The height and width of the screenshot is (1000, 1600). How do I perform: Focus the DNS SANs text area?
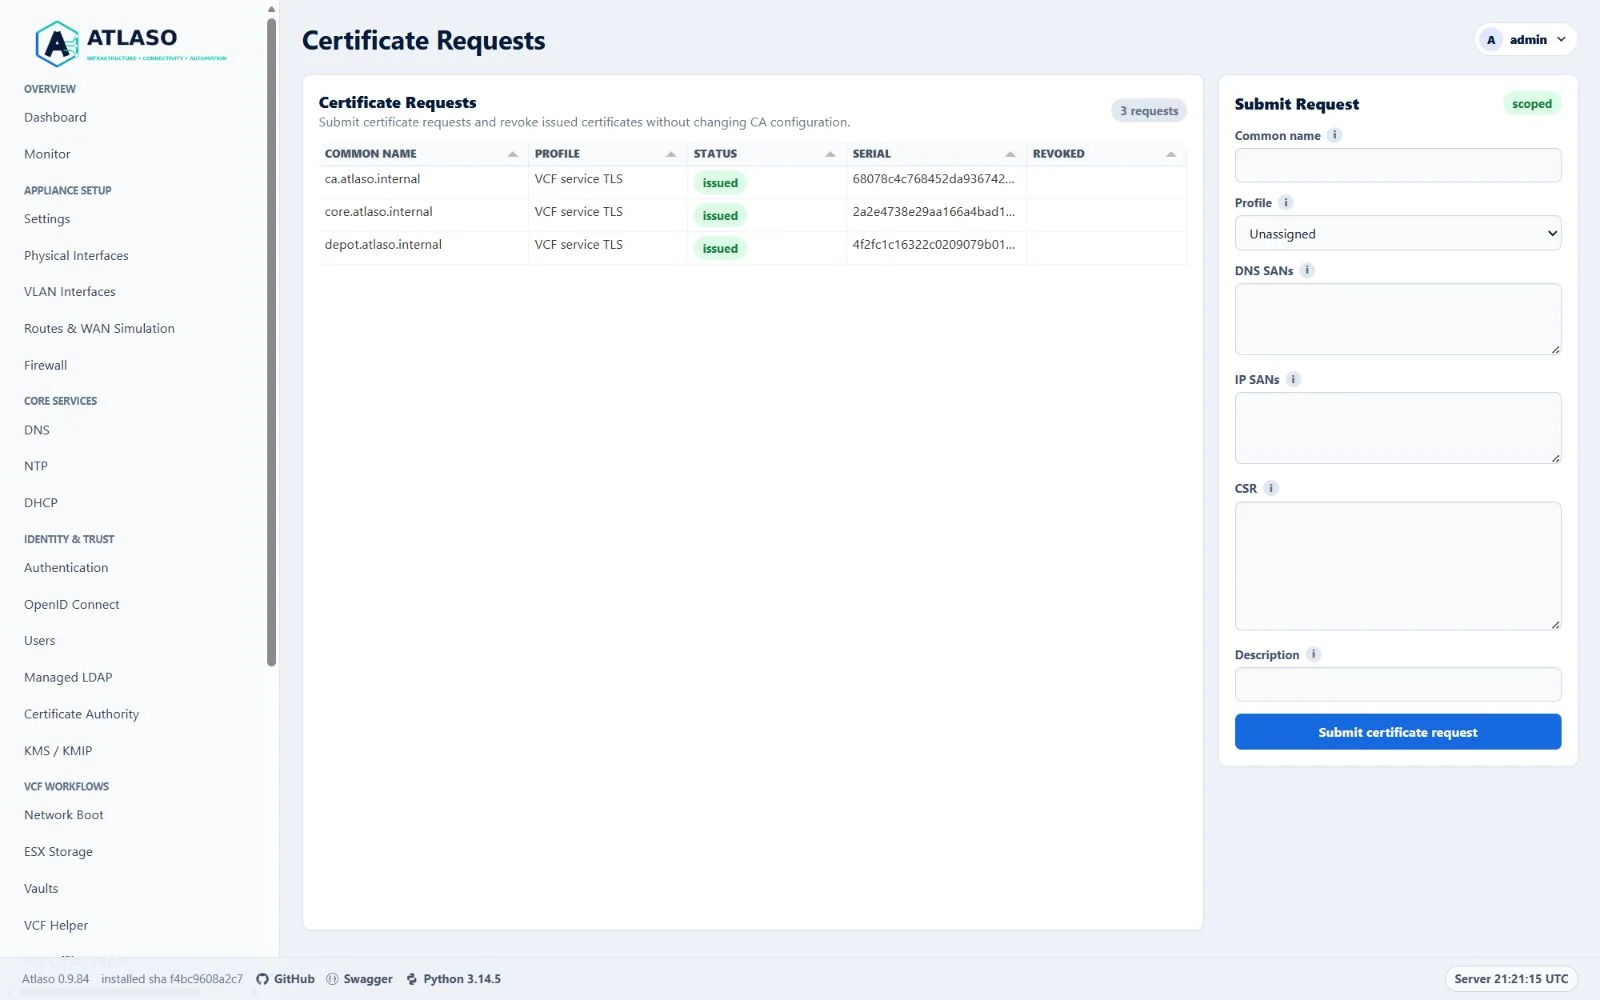click(x=1398, y=319)
